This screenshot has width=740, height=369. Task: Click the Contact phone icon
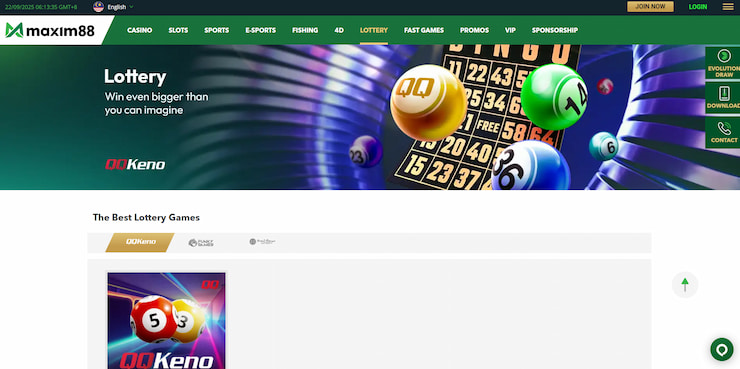point(723,128)
